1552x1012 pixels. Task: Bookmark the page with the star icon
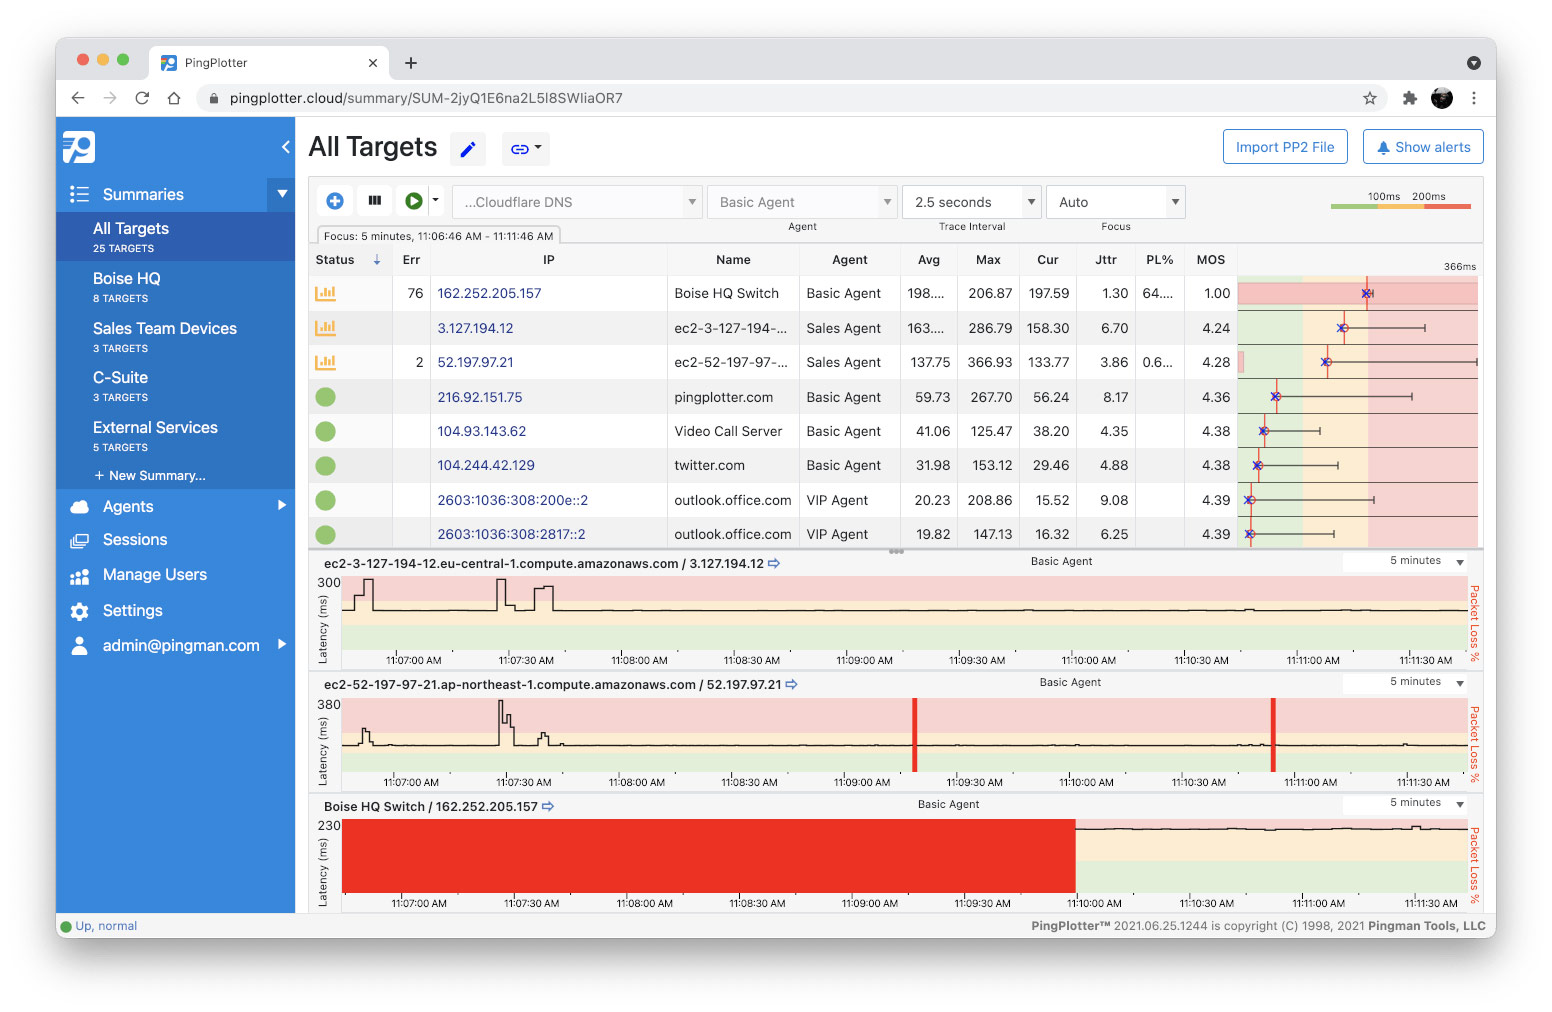point(1370,98)
